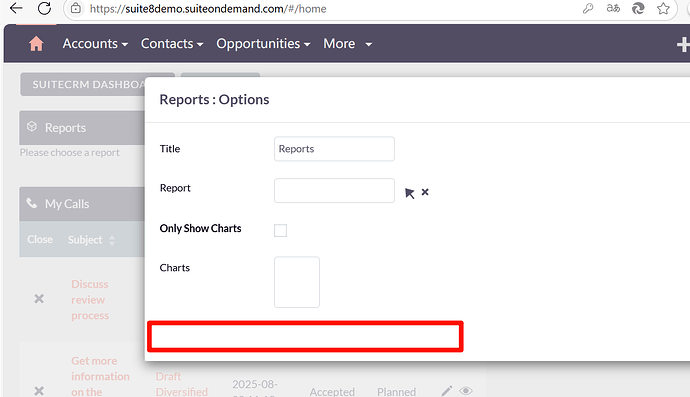Expand the Opportunities dropdown

tap(263, 44)
